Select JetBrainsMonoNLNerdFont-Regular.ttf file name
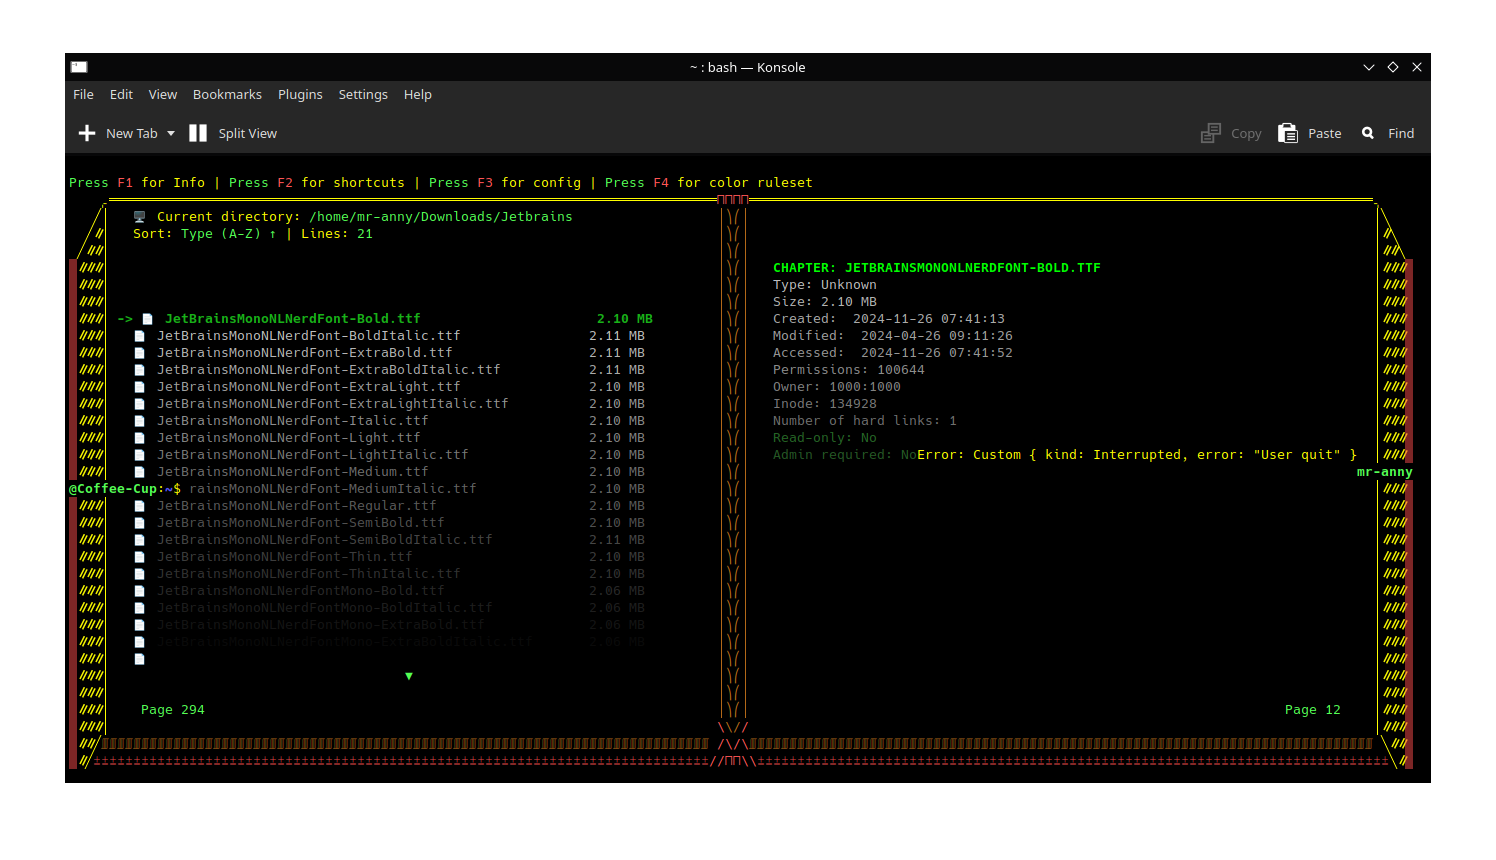Viewport: 1496px width, 860px height. tap(297, 506)
